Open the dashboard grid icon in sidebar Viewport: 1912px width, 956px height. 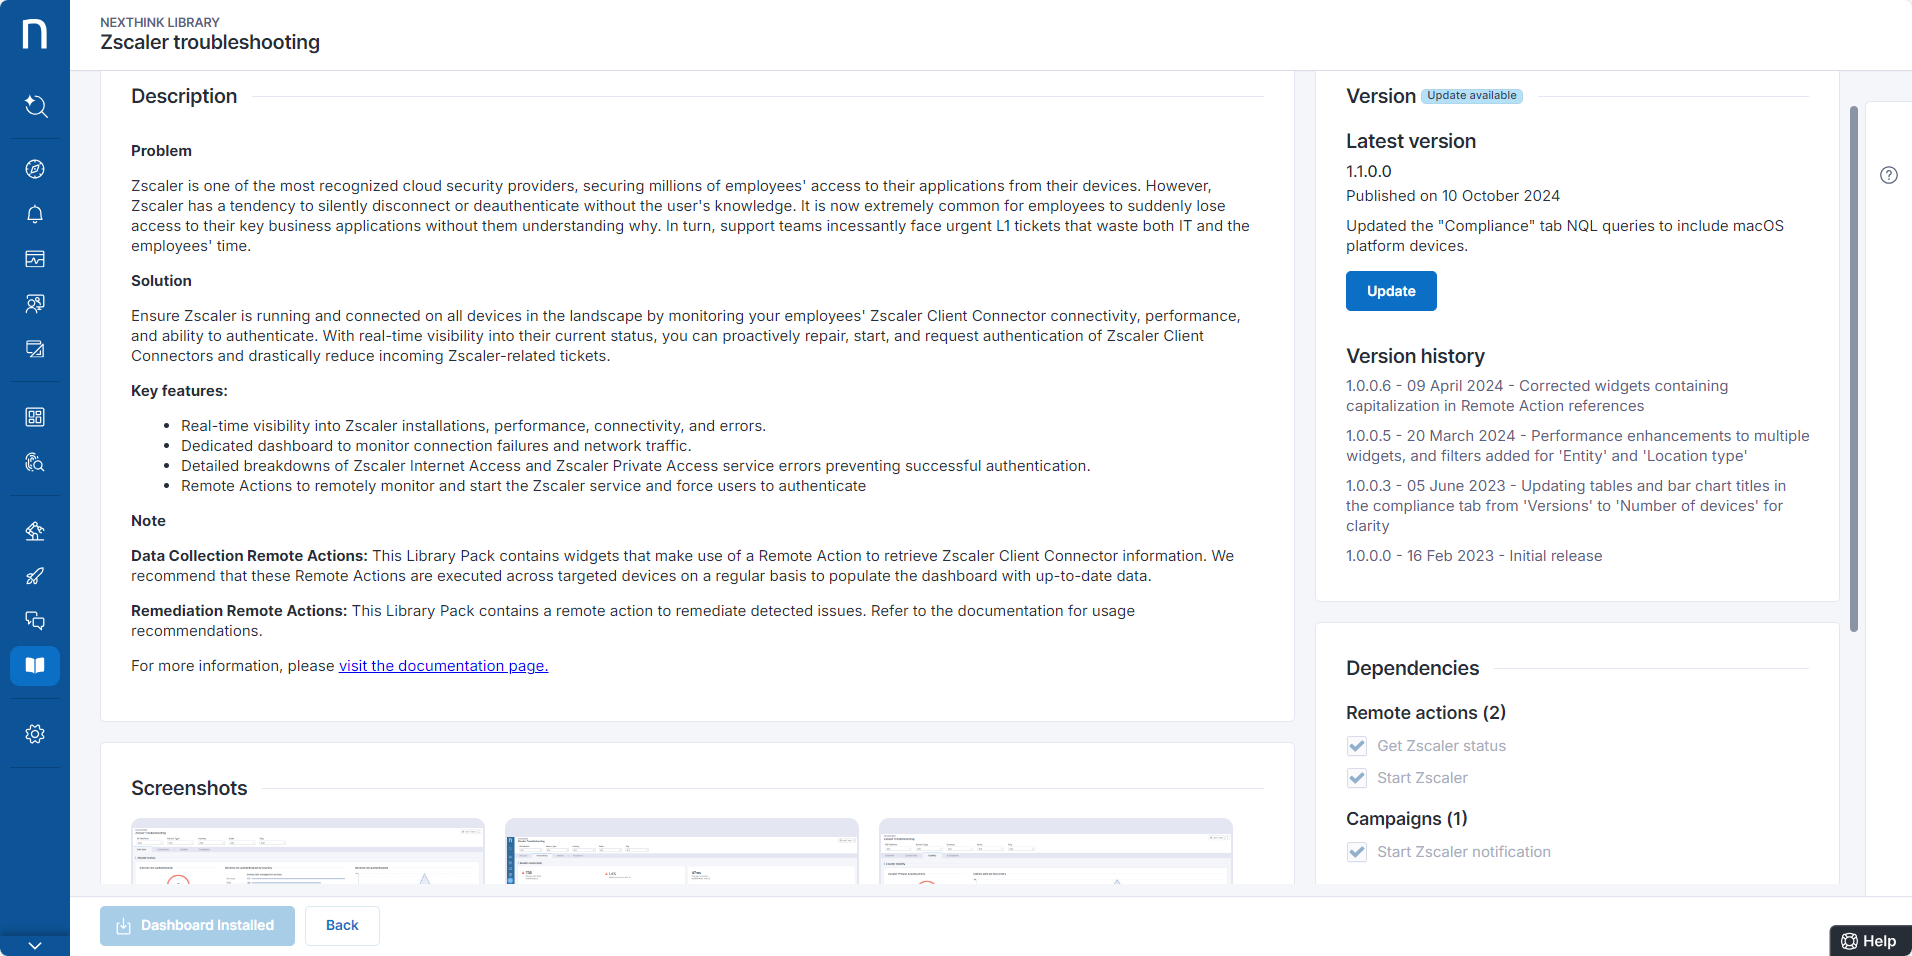coord(35,417)
